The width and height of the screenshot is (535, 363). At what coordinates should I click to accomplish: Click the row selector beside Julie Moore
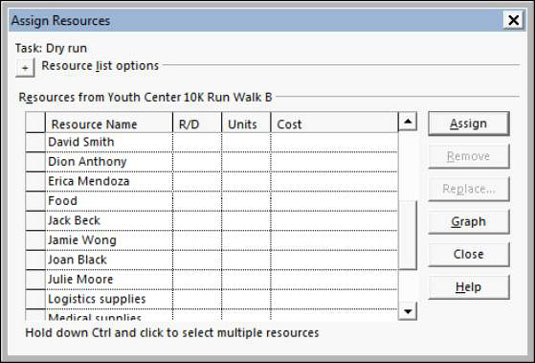[35, 279]
